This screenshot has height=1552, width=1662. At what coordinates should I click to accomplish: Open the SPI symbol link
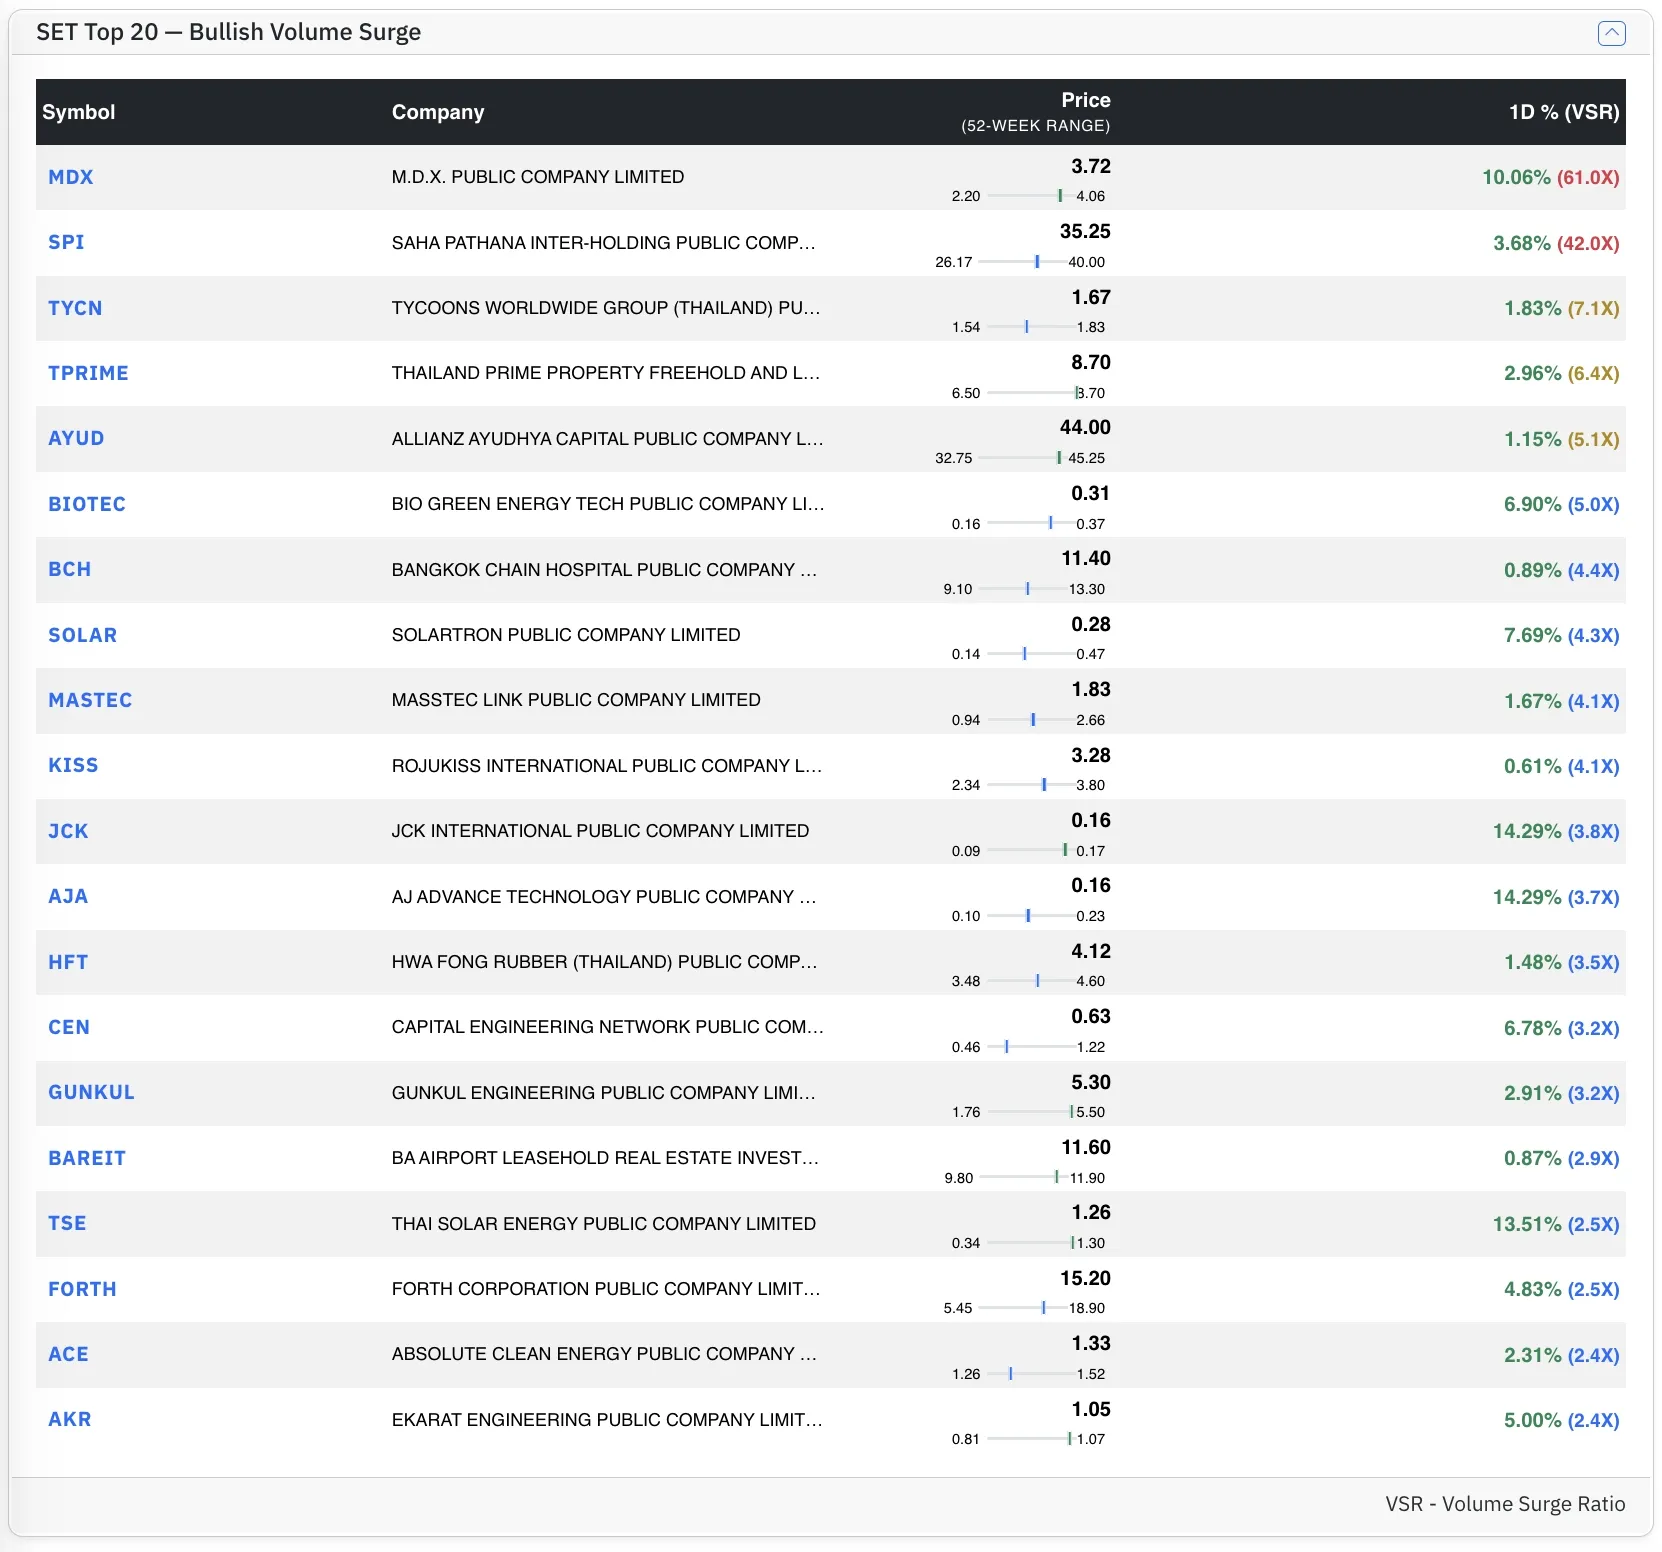tap(66, 242)
